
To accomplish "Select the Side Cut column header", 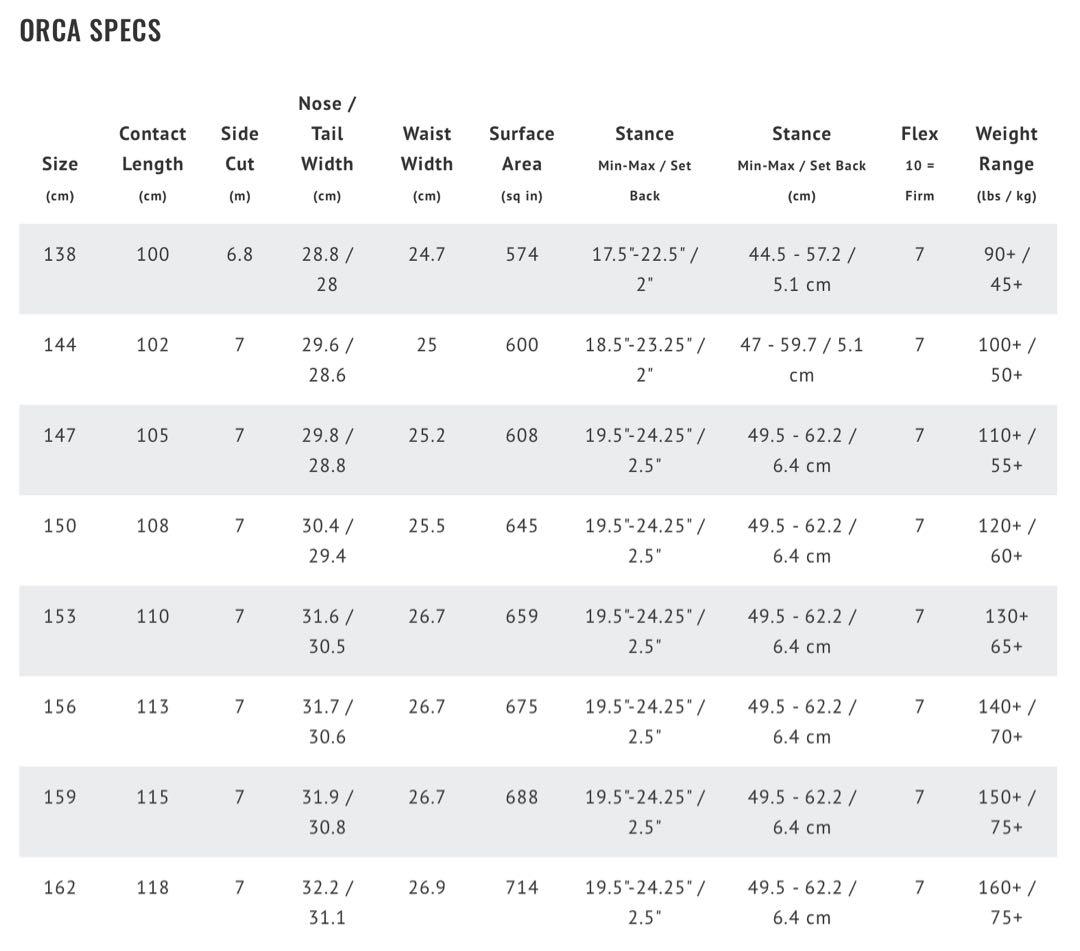I will pyautogui.click(x=239, y=149).
